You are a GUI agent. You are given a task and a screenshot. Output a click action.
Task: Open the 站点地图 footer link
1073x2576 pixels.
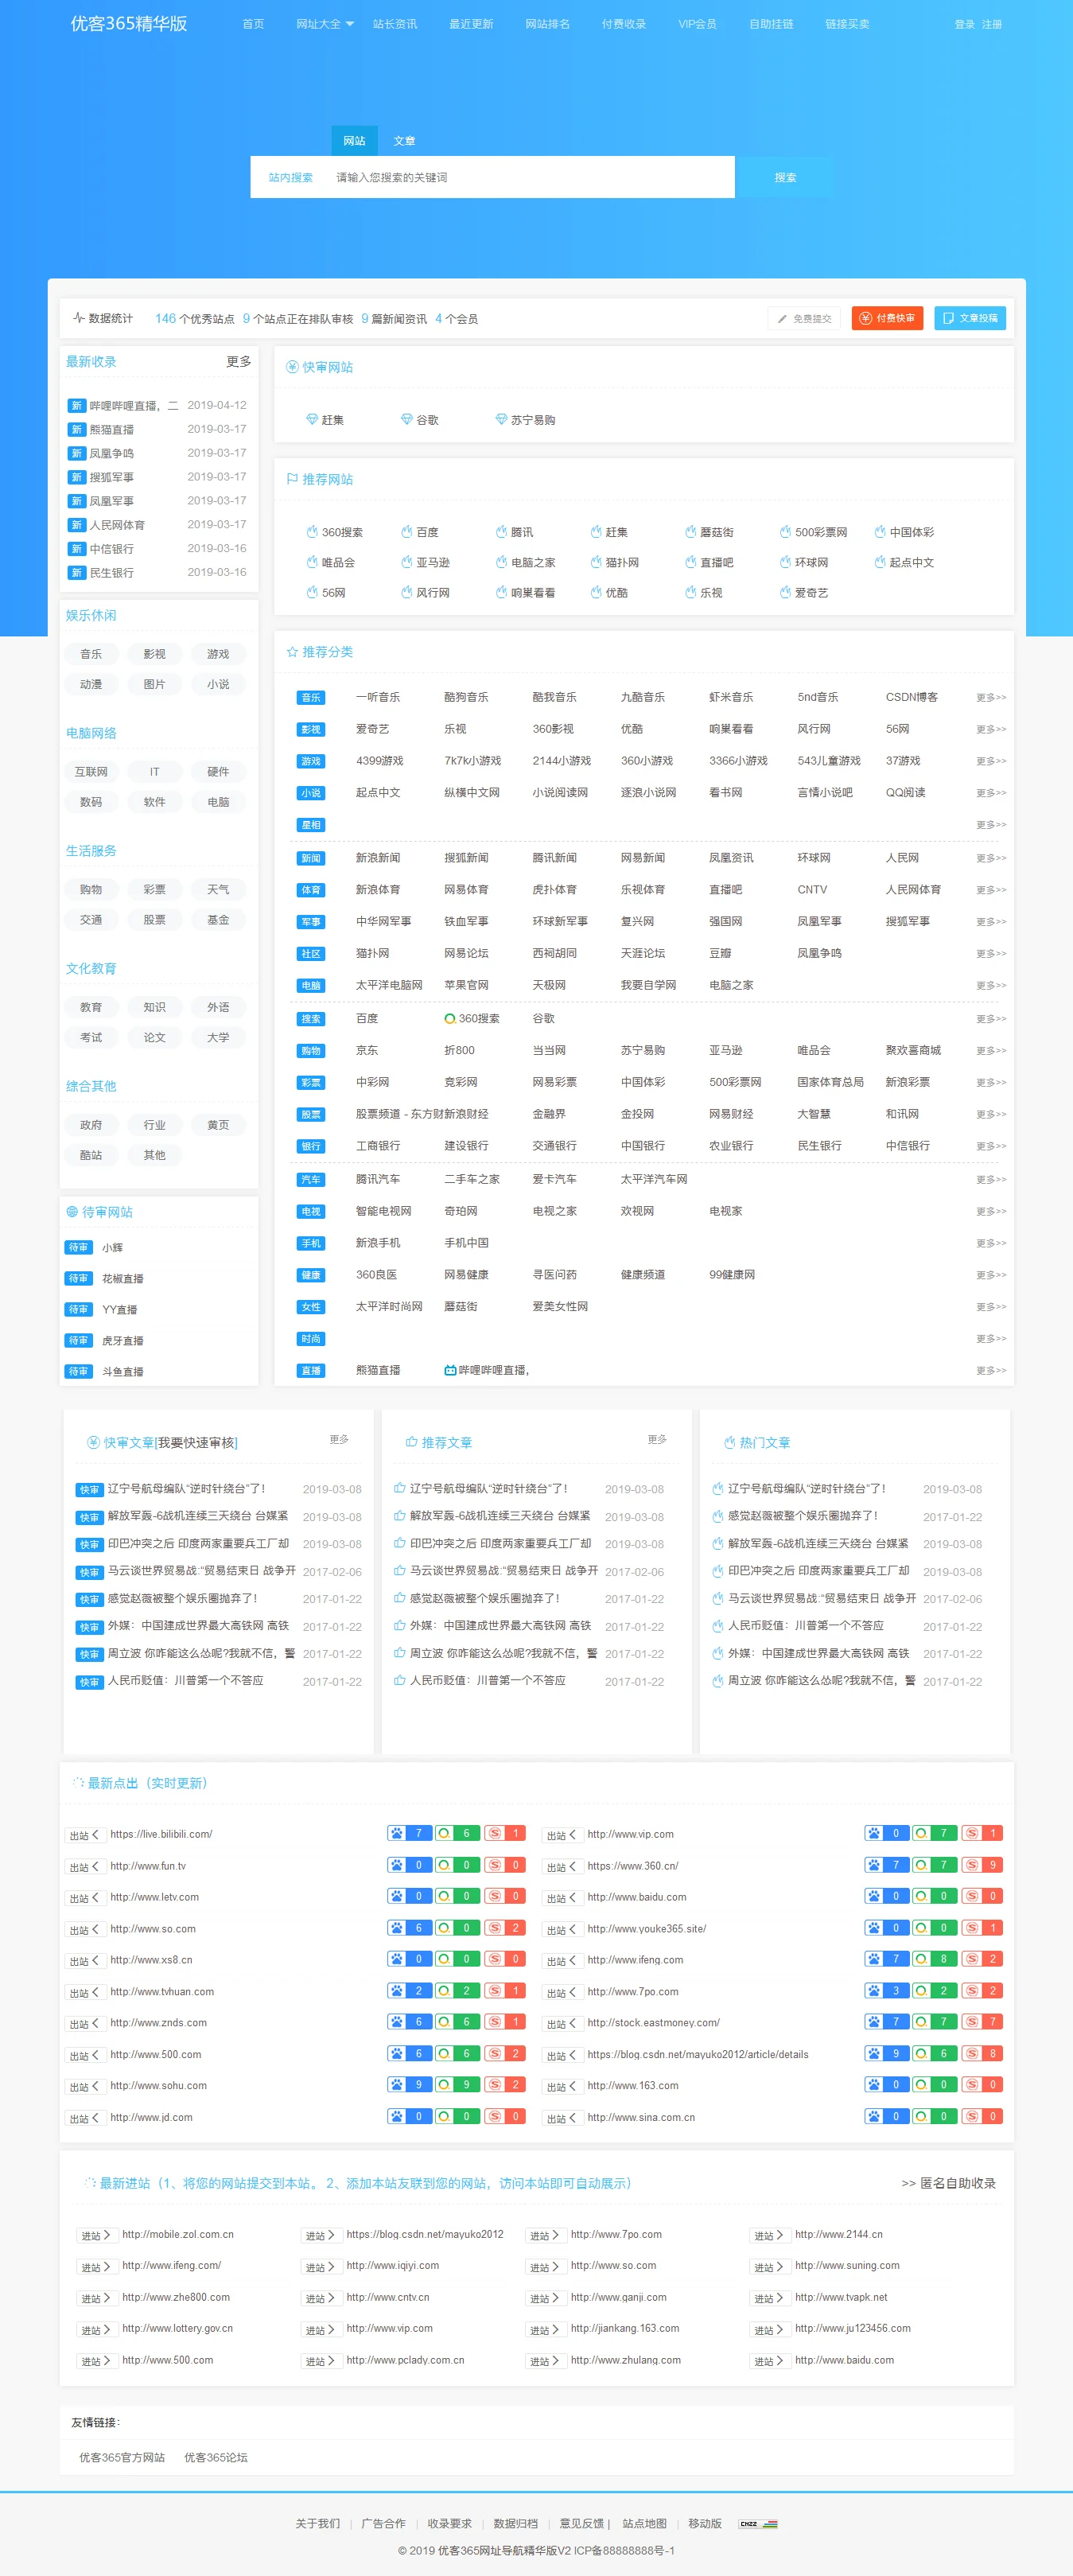(x=644, y=2523)
